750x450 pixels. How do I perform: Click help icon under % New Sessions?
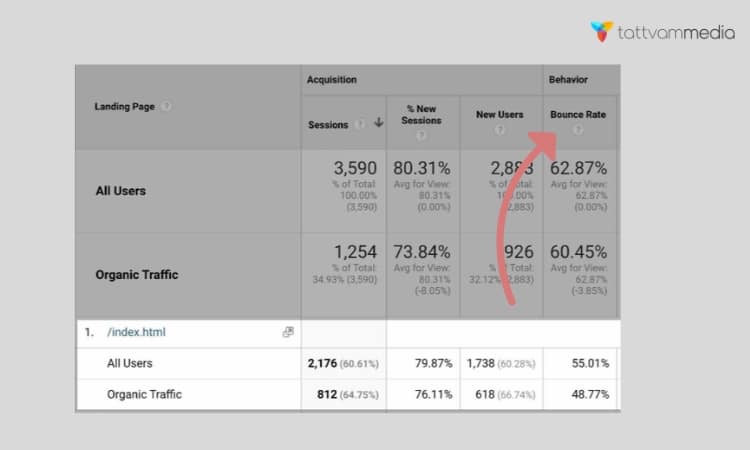pyautogui.click(x=421, y=135)
